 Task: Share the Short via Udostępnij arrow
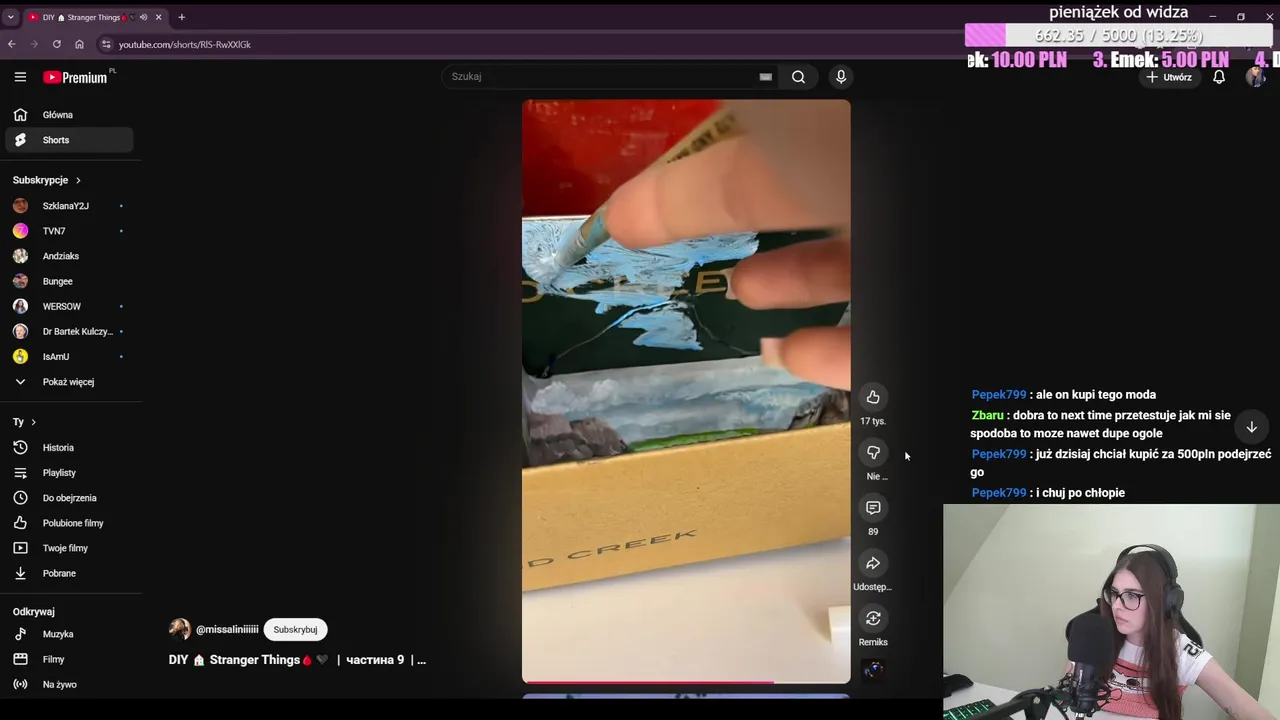[873, 563]
